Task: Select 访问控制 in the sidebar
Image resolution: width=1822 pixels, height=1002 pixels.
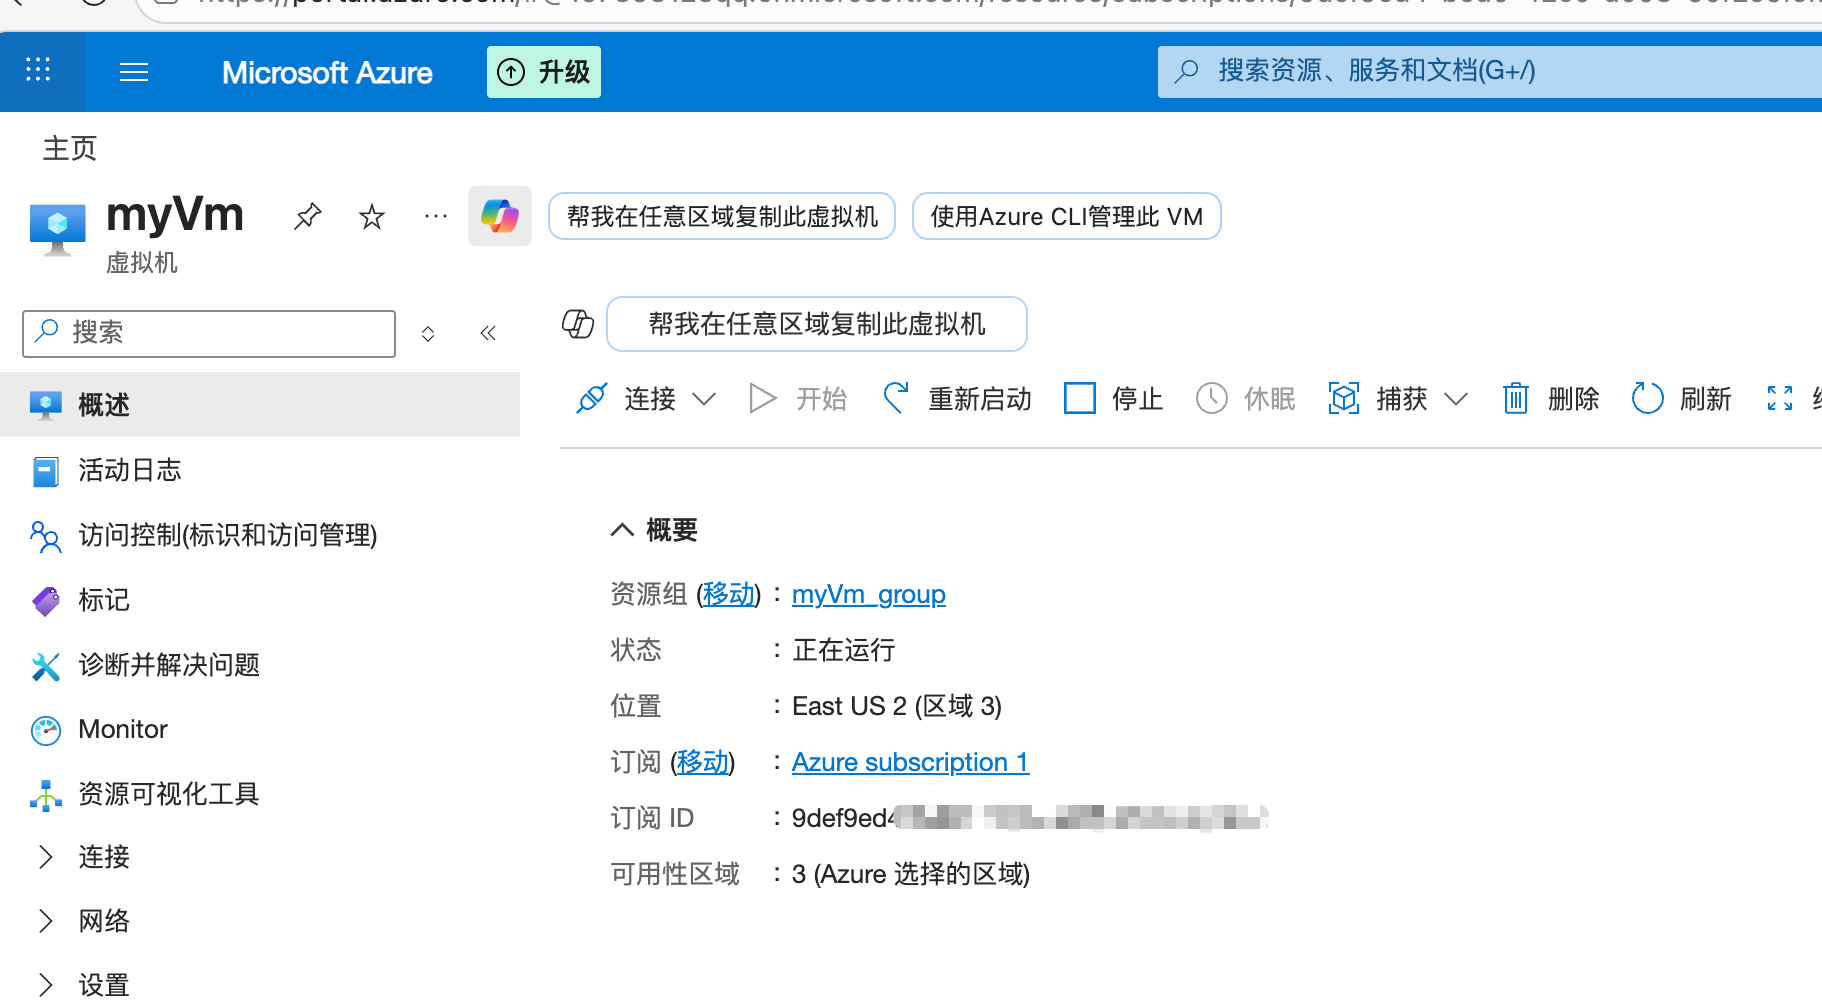Action: [227, 535]
